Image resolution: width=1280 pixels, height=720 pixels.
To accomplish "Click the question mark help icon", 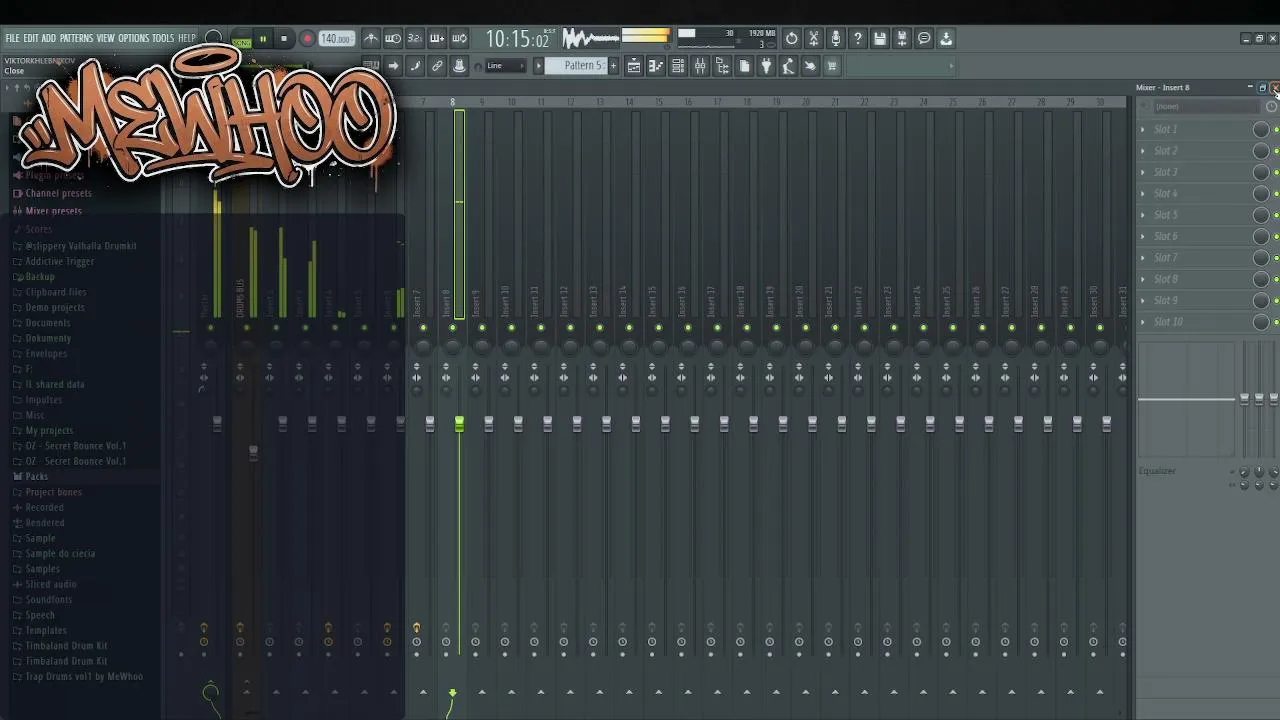I will (x=858, y=39).
